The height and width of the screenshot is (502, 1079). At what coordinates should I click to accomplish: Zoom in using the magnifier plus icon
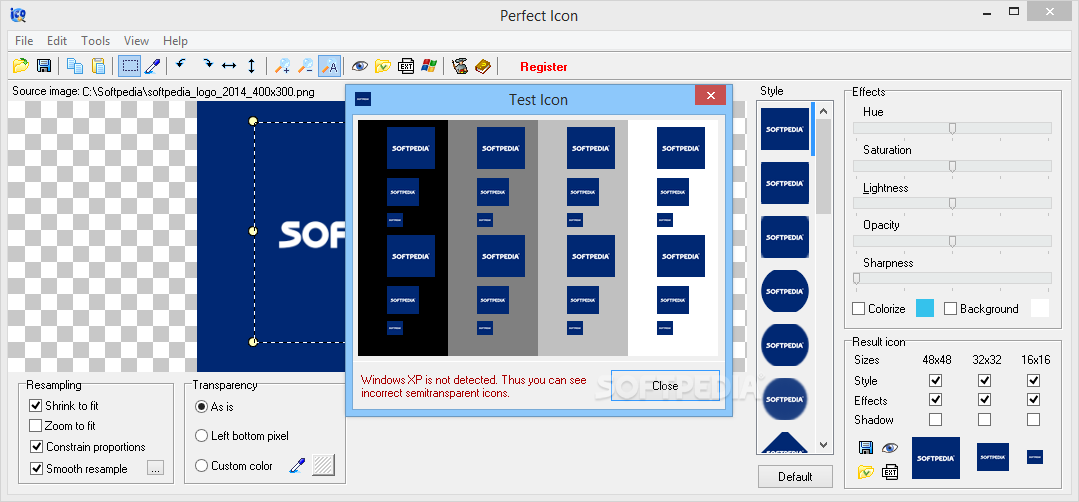pyautogui.click(x=282, y=66)
